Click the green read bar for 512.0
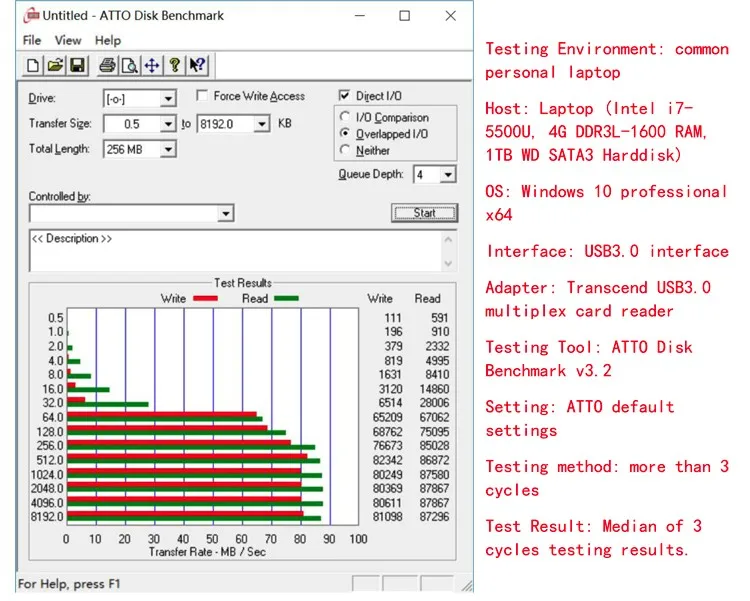 (x=194, y=461)
